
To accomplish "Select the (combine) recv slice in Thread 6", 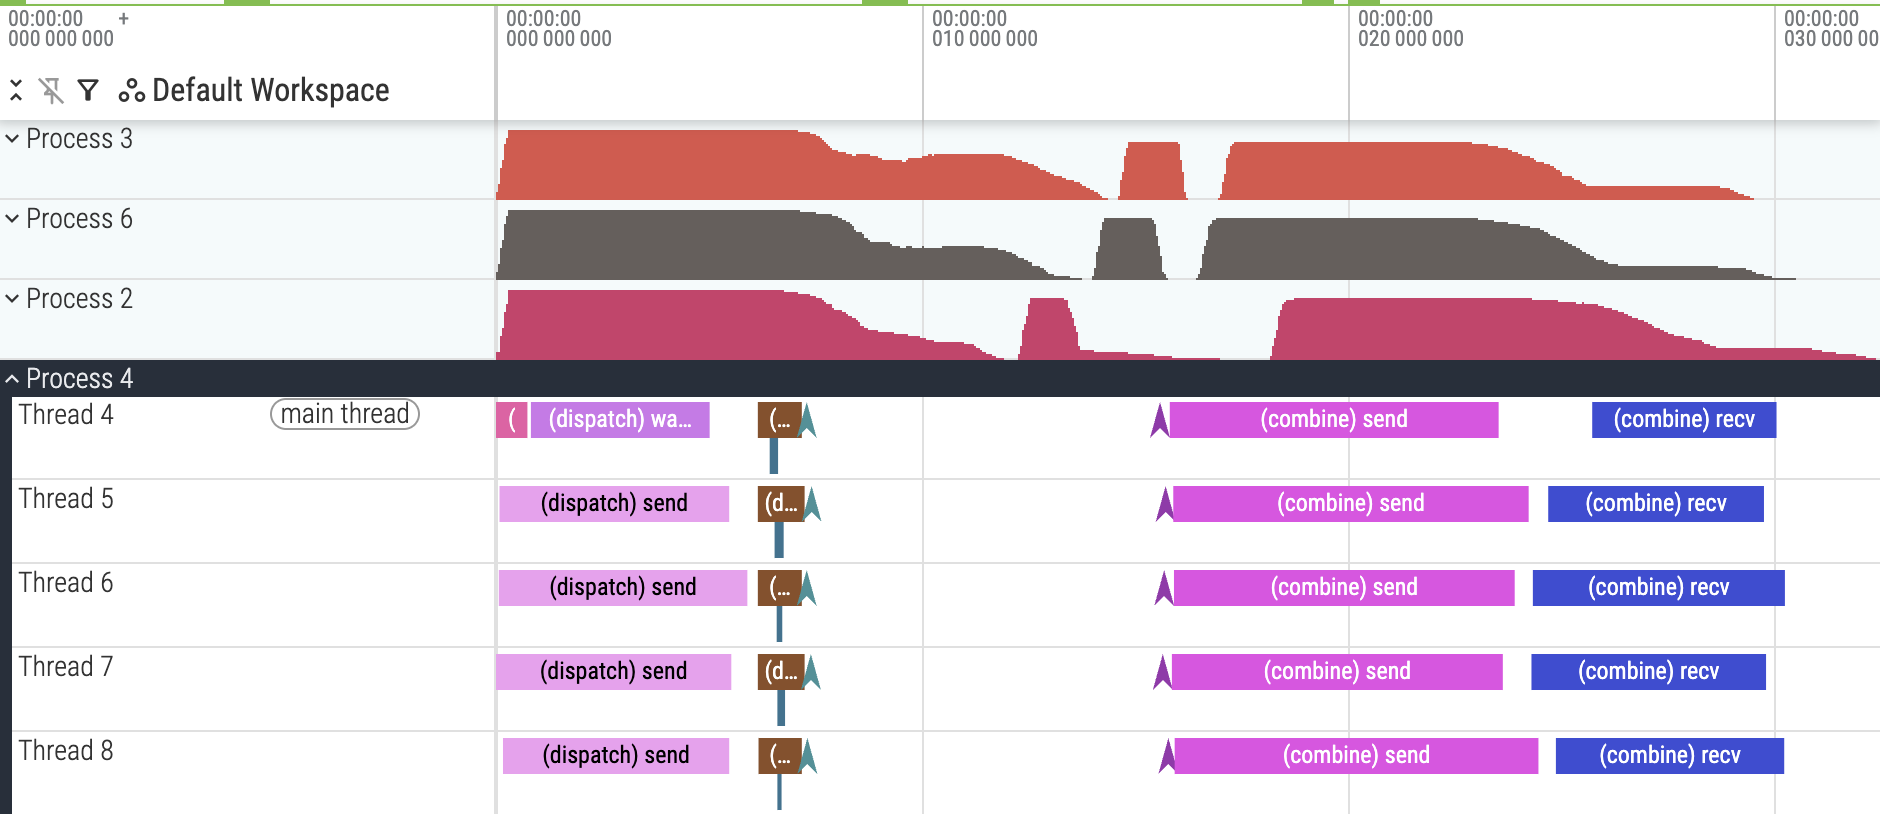I will 1658,588.
